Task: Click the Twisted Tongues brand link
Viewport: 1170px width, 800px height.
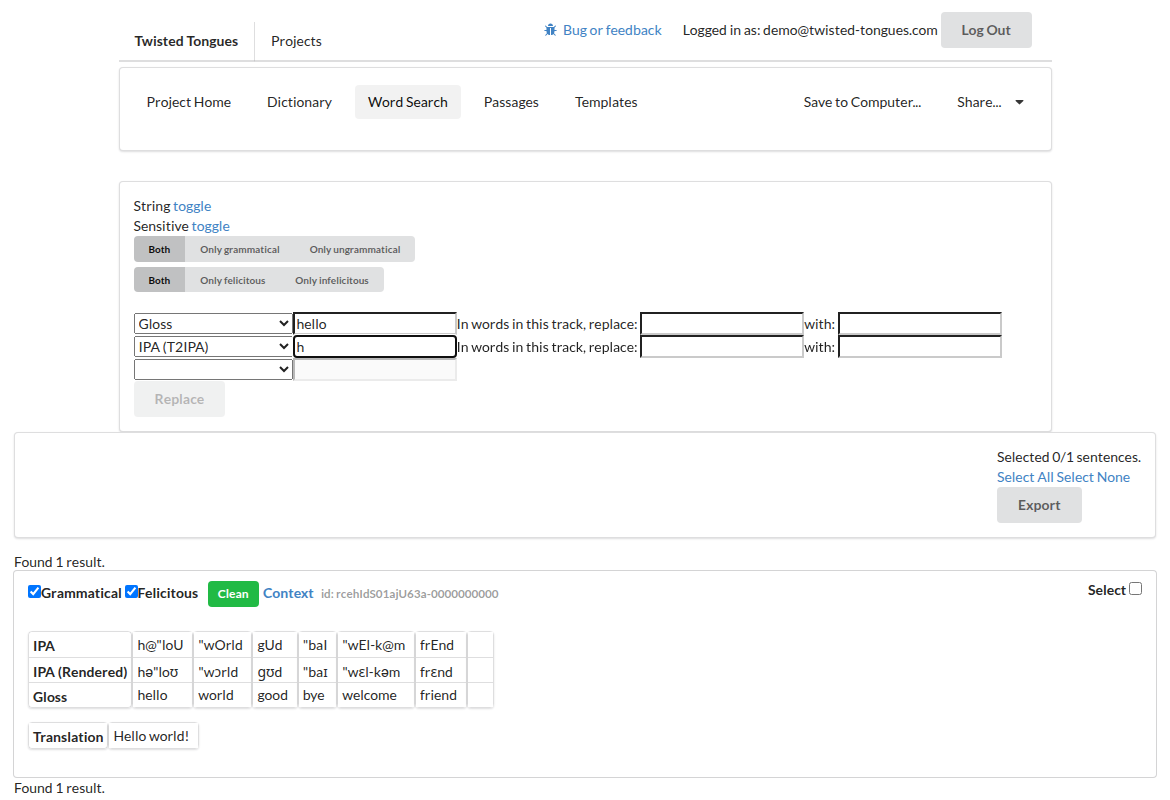Action: [186, 41]
